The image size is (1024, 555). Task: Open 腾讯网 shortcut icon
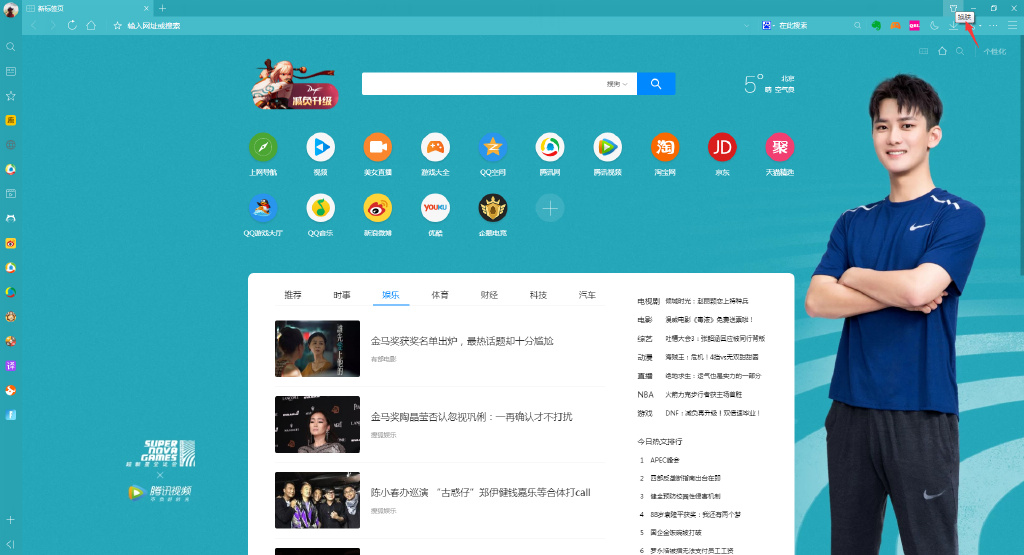pyautogui.click(x=550, y=148)
